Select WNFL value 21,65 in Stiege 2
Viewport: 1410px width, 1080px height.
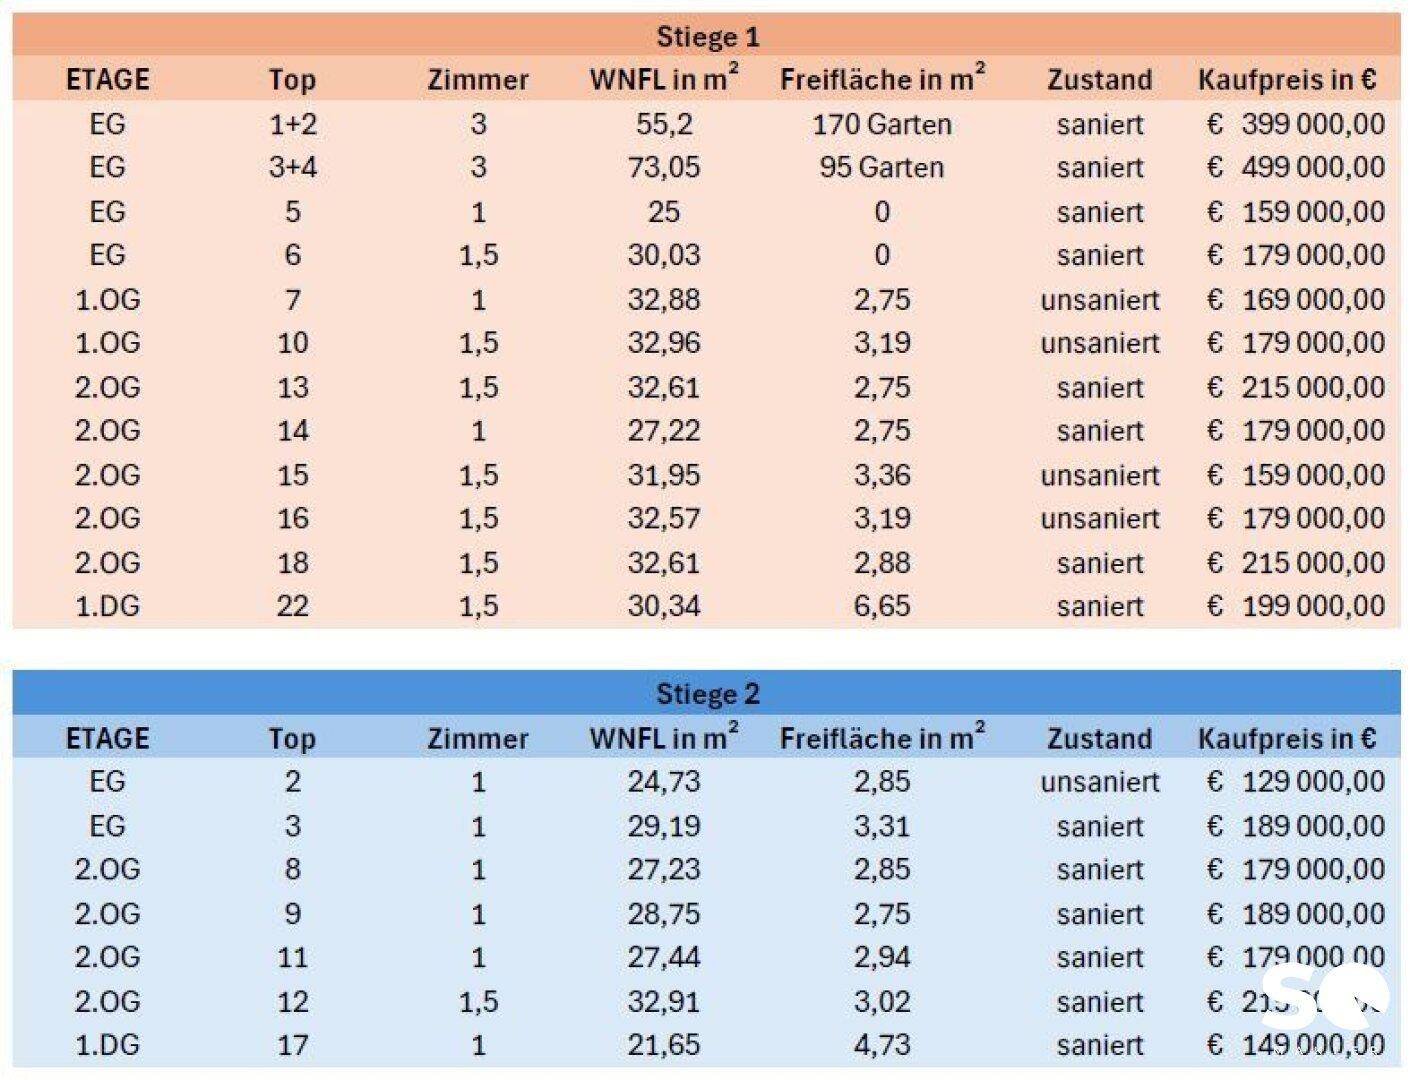(663, 1045)
